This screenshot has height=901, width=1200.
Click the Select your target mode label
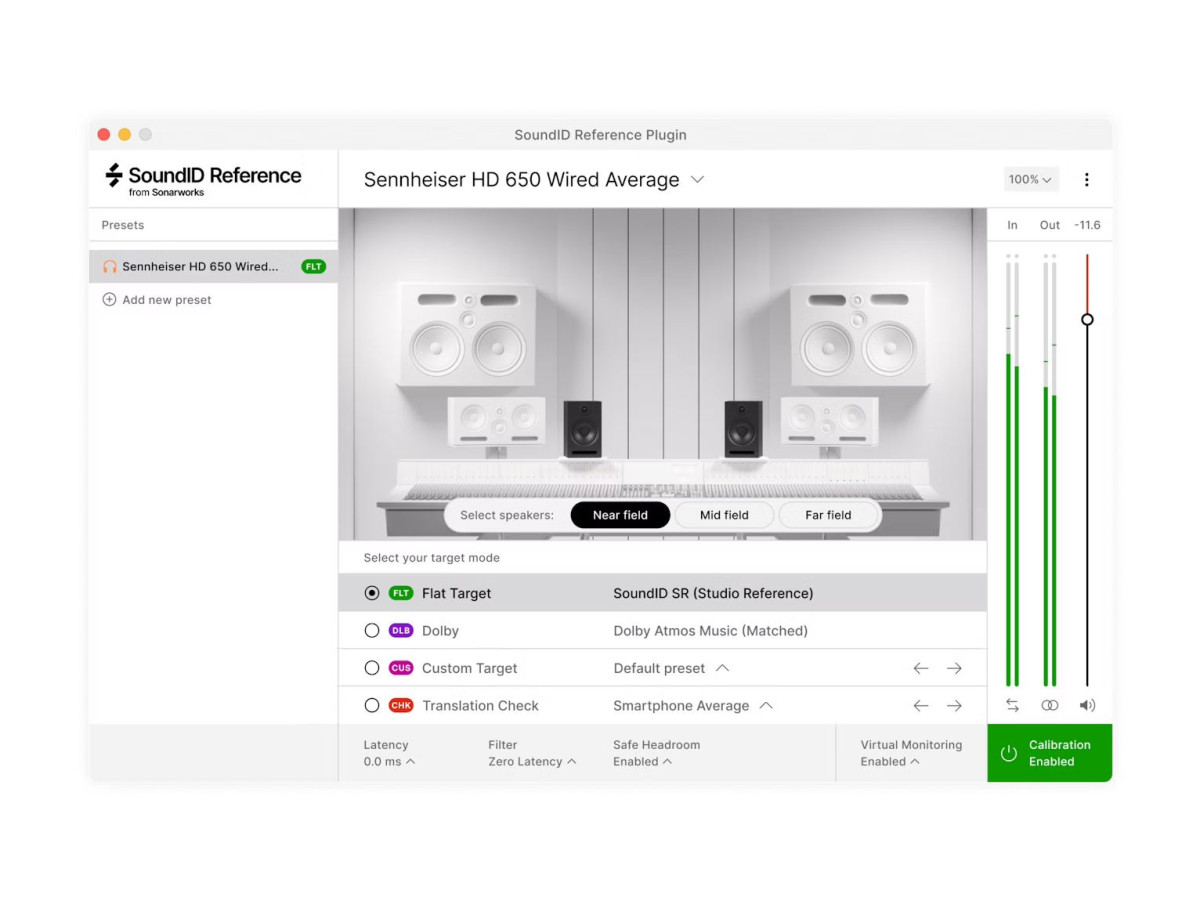[x=431, y=558]
